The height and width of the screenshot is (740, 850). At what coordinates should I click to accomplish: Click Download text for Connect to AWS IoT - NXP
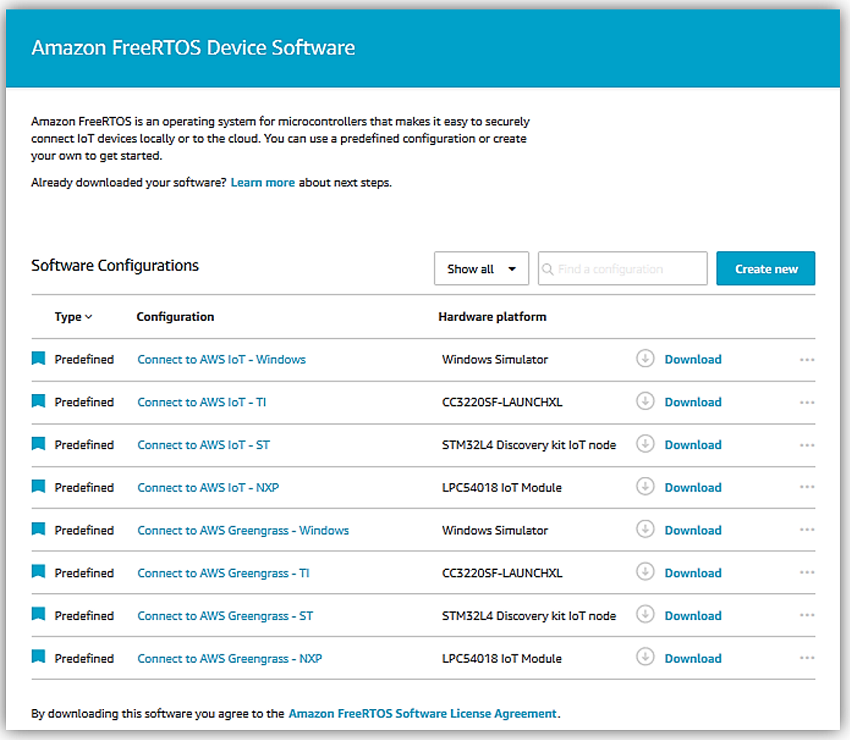tap(692, 487)
